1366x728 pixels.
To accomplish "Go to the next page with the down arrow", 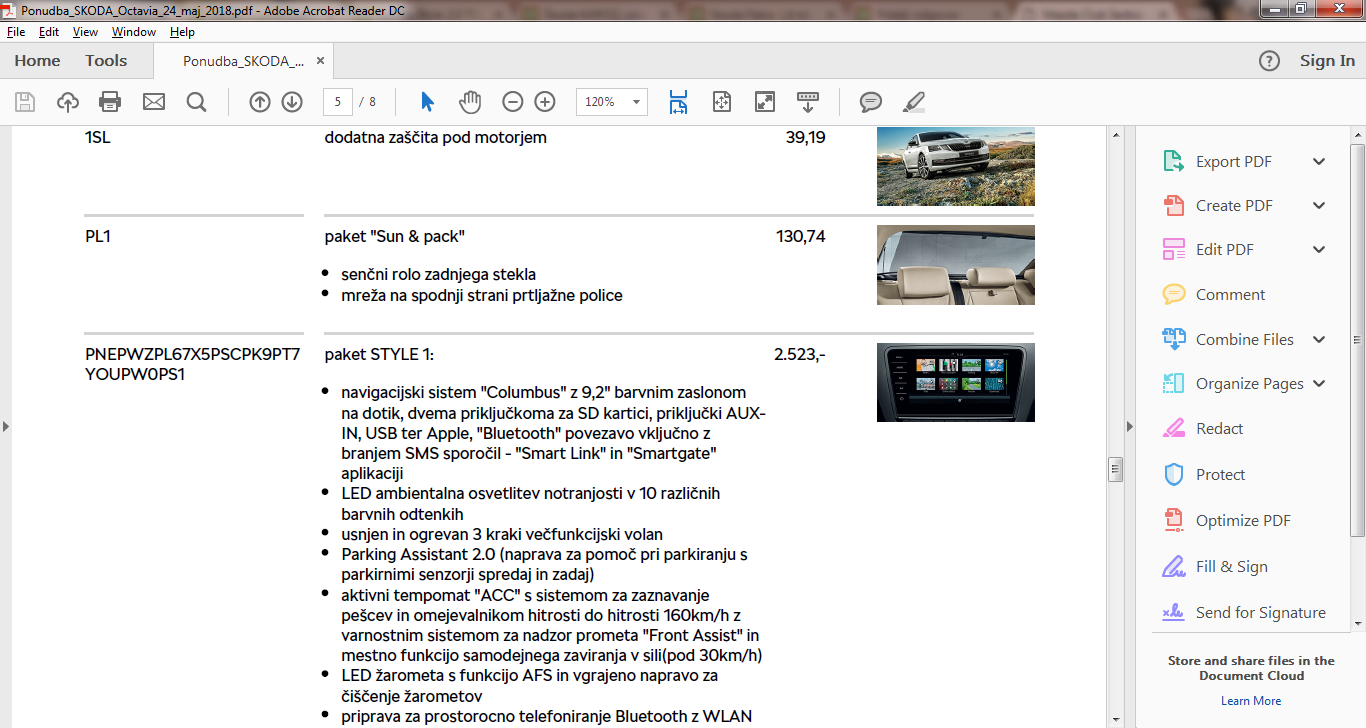I will (292, 102).
